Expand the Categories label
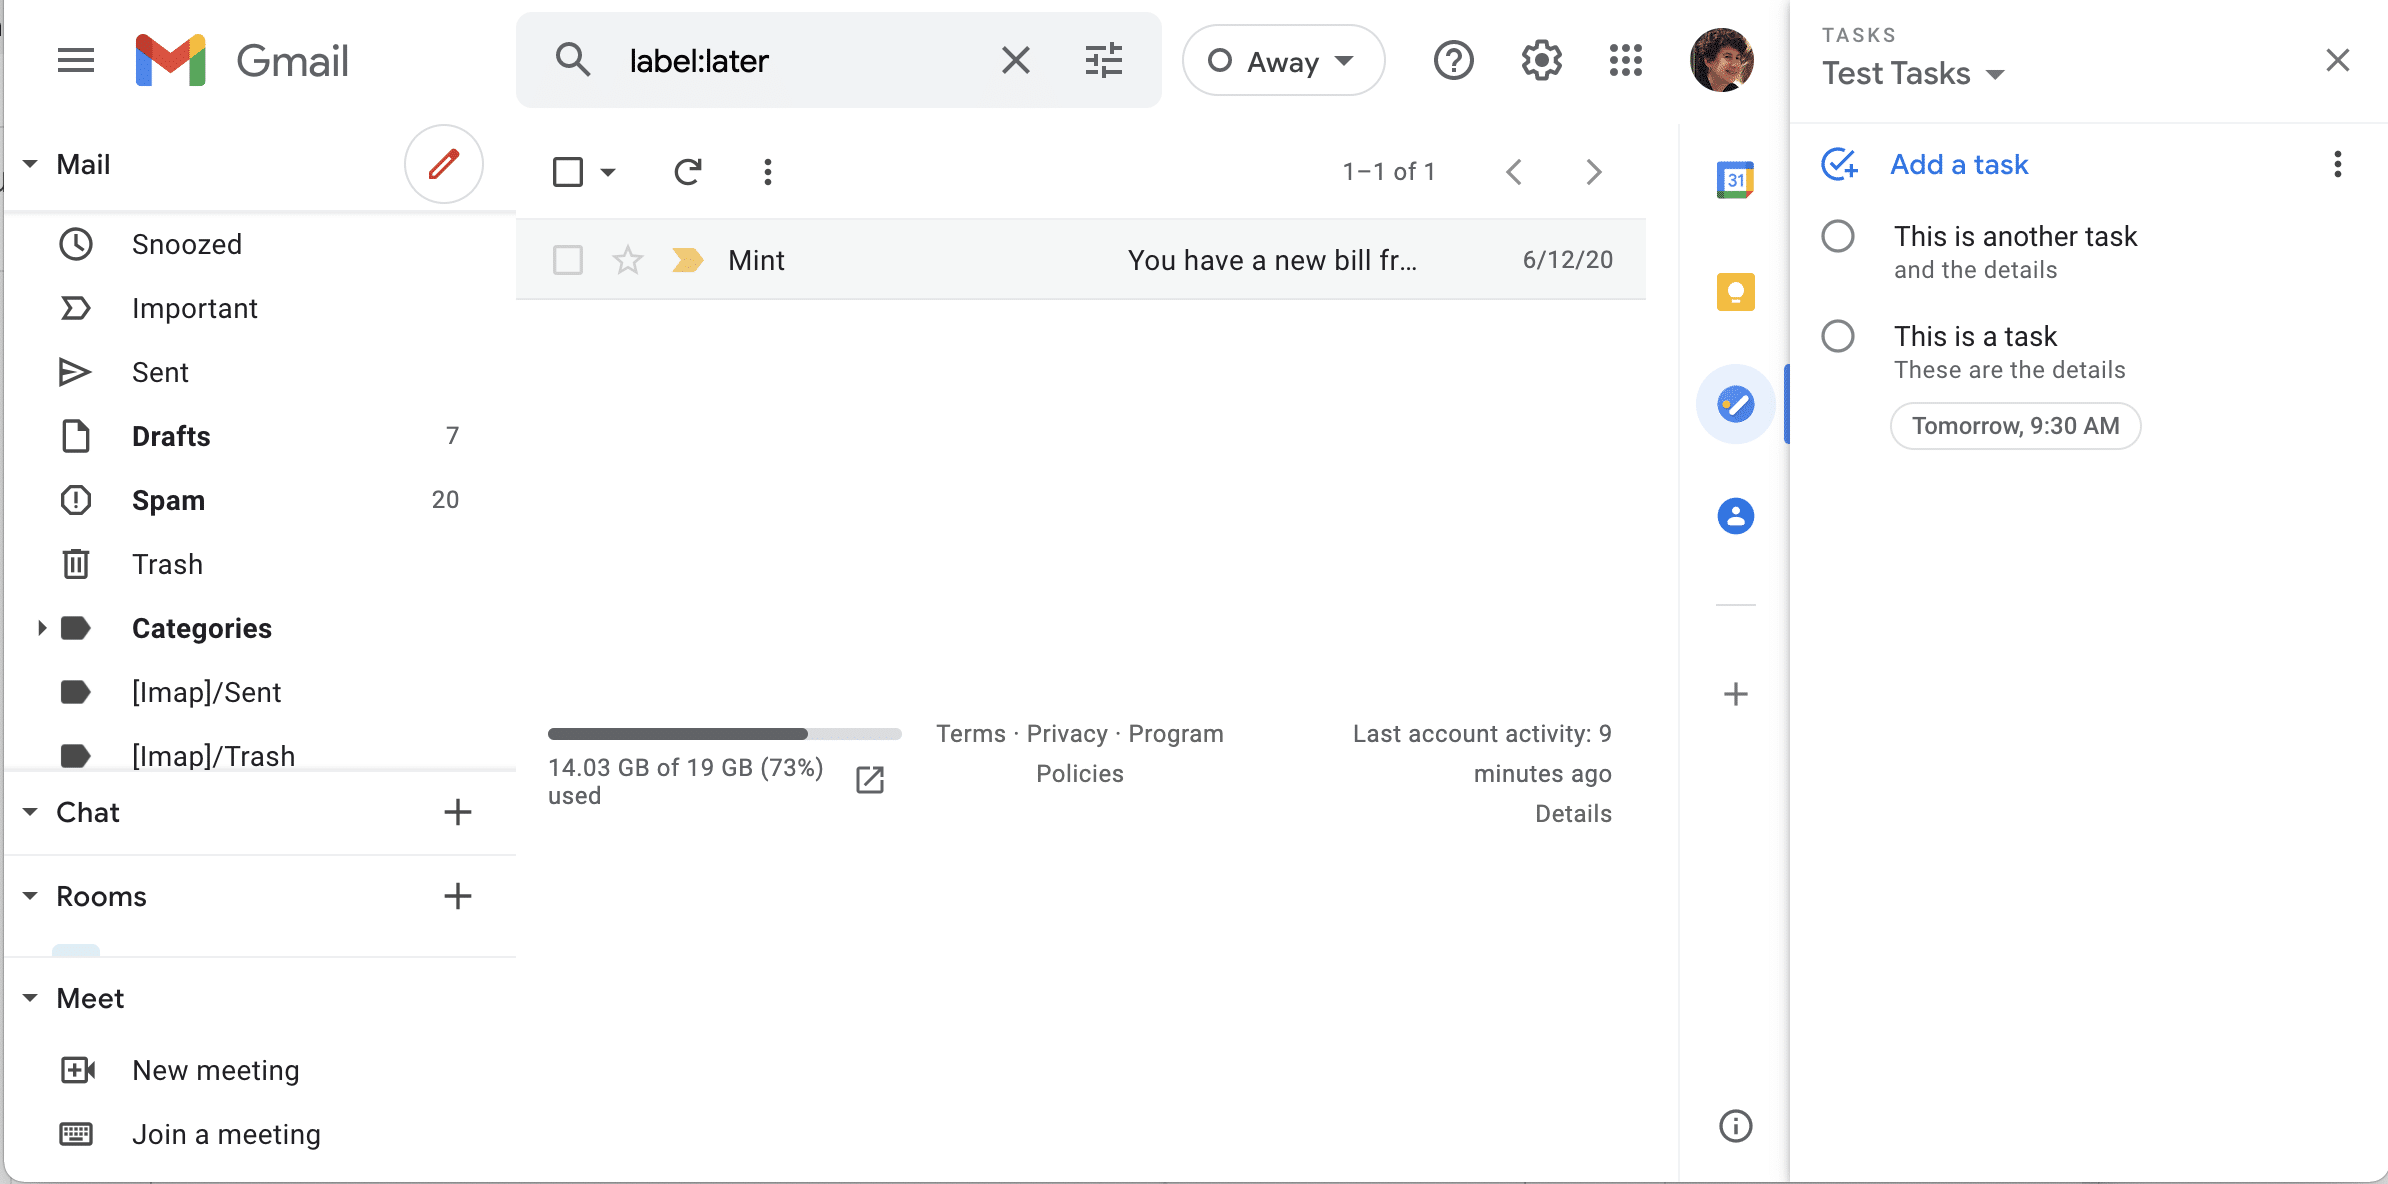Screen dimensions: 2388x1184 pos(41,628)
